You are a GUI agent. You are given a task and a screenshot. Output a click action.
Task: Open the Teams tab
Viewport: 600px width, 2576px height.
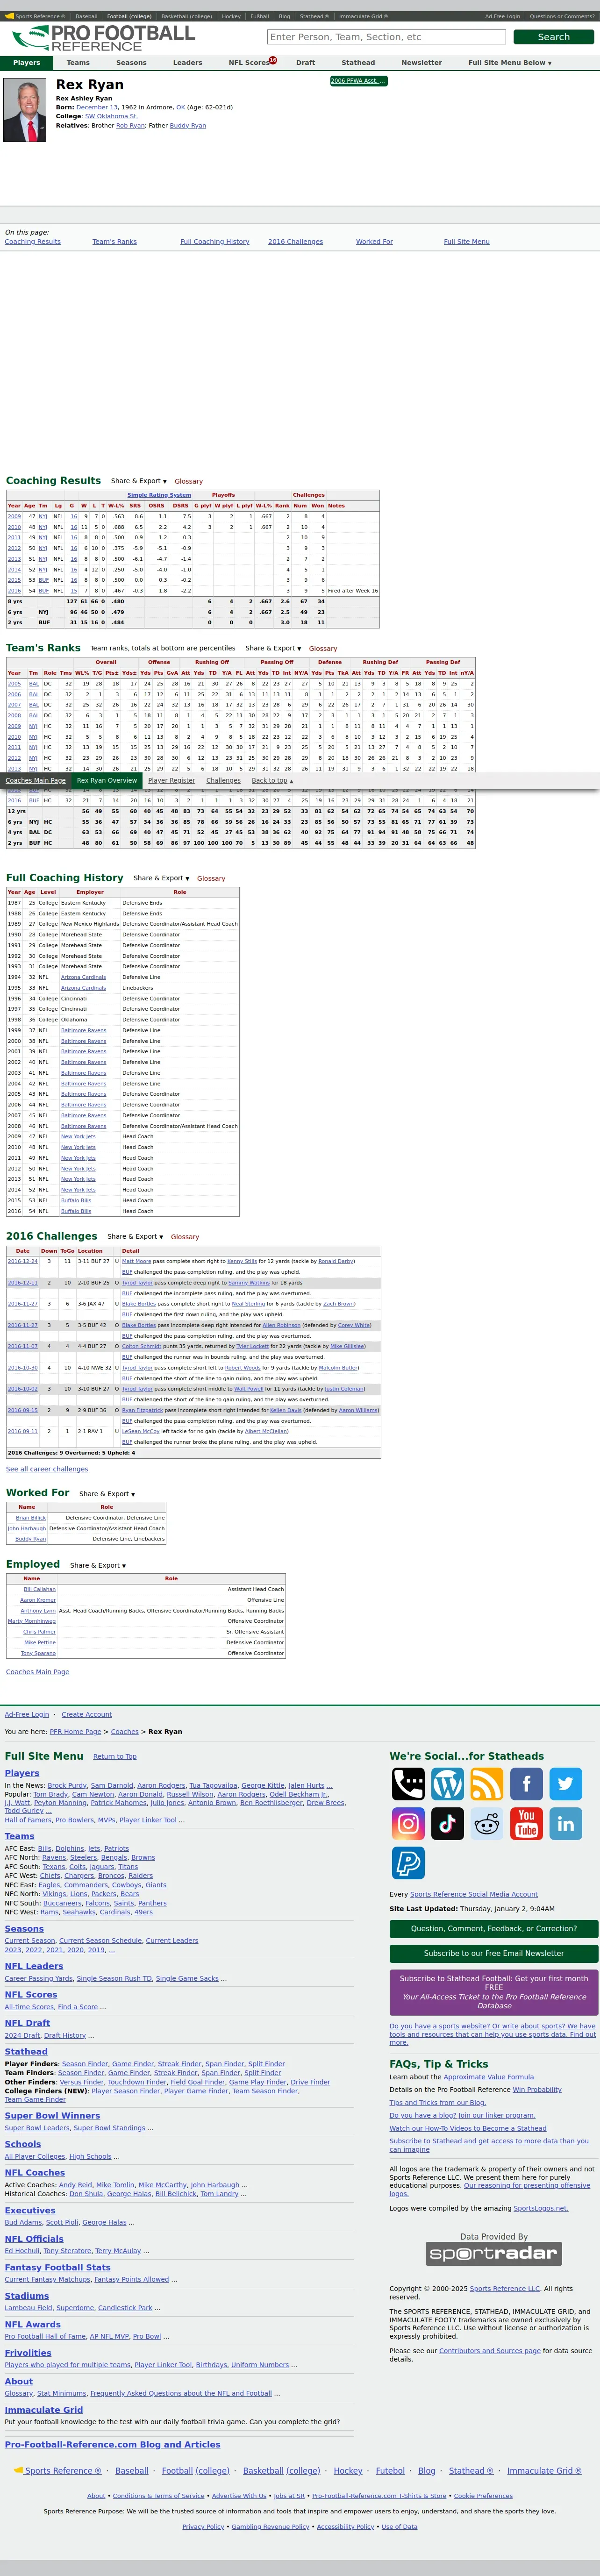point(78,62)
